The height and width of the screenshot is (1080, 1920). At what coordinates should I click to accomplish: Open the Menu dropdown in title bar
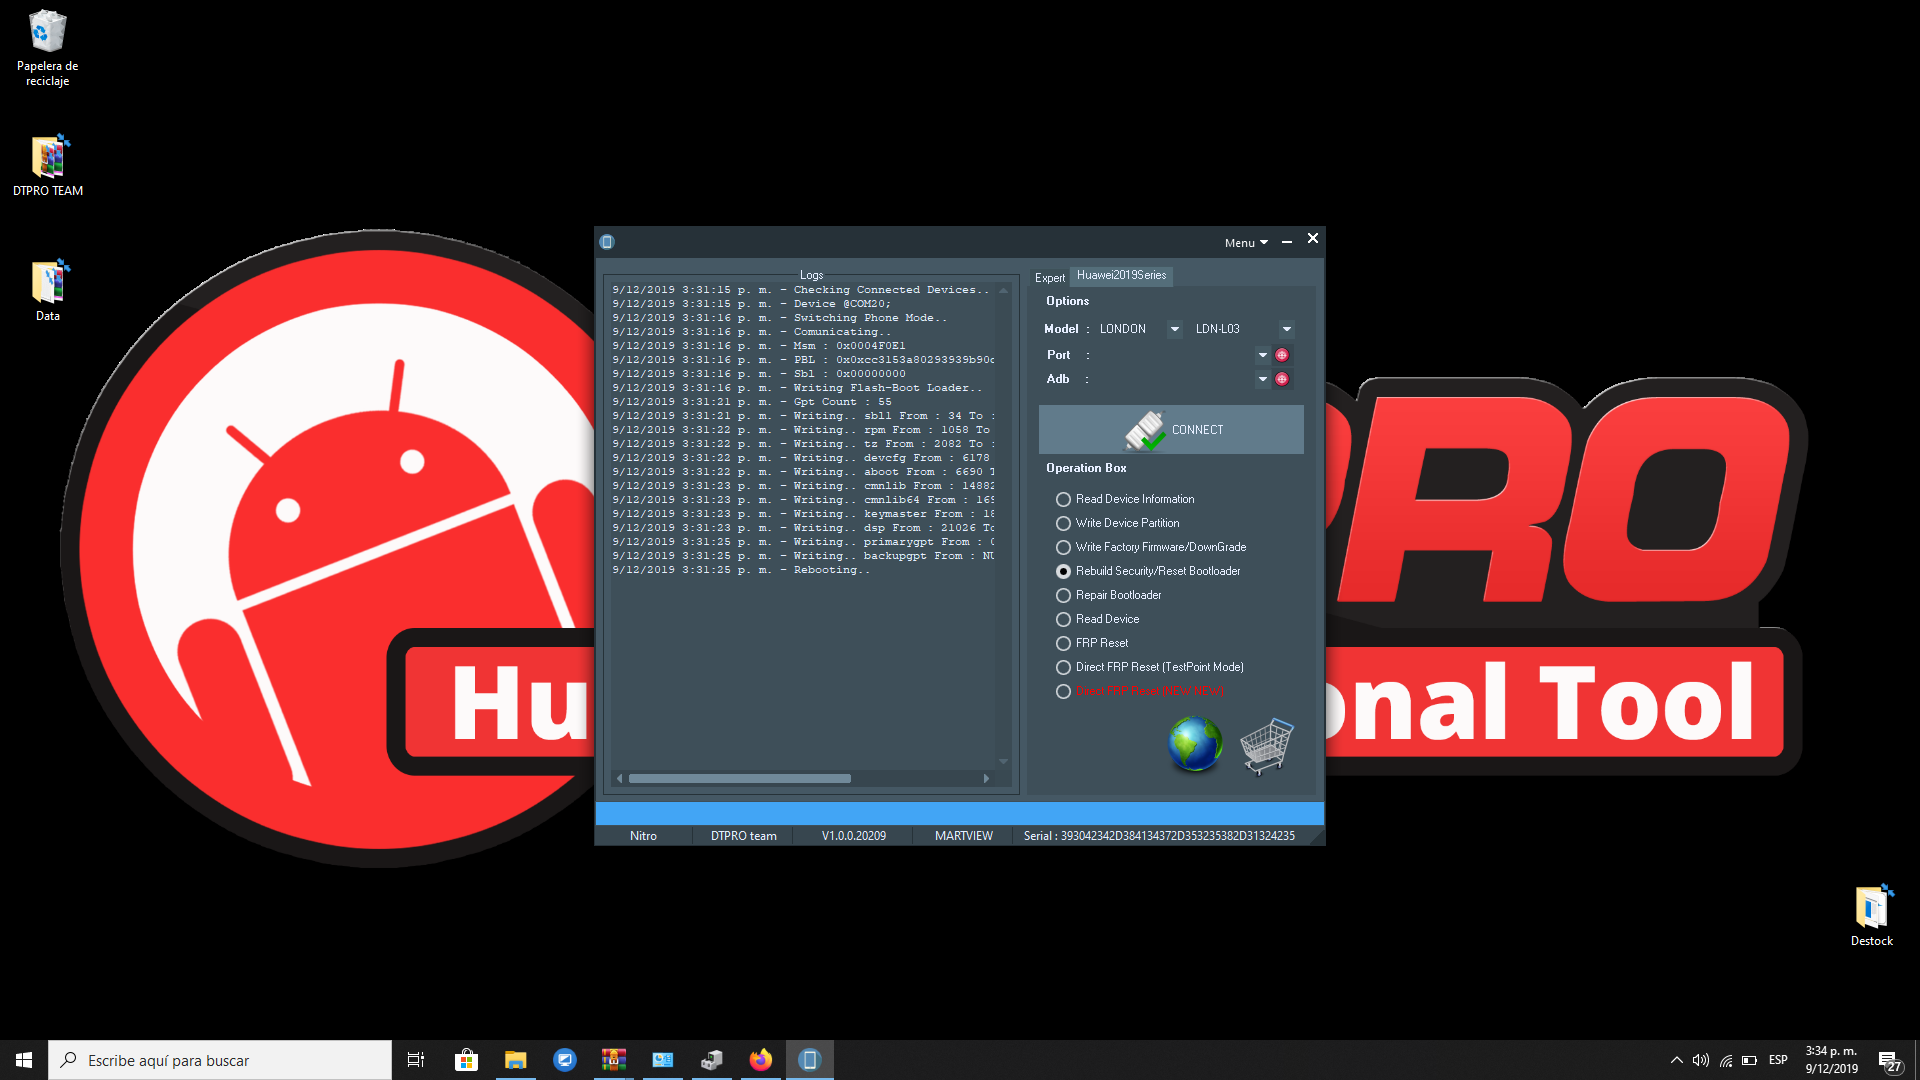(1246, 243)
